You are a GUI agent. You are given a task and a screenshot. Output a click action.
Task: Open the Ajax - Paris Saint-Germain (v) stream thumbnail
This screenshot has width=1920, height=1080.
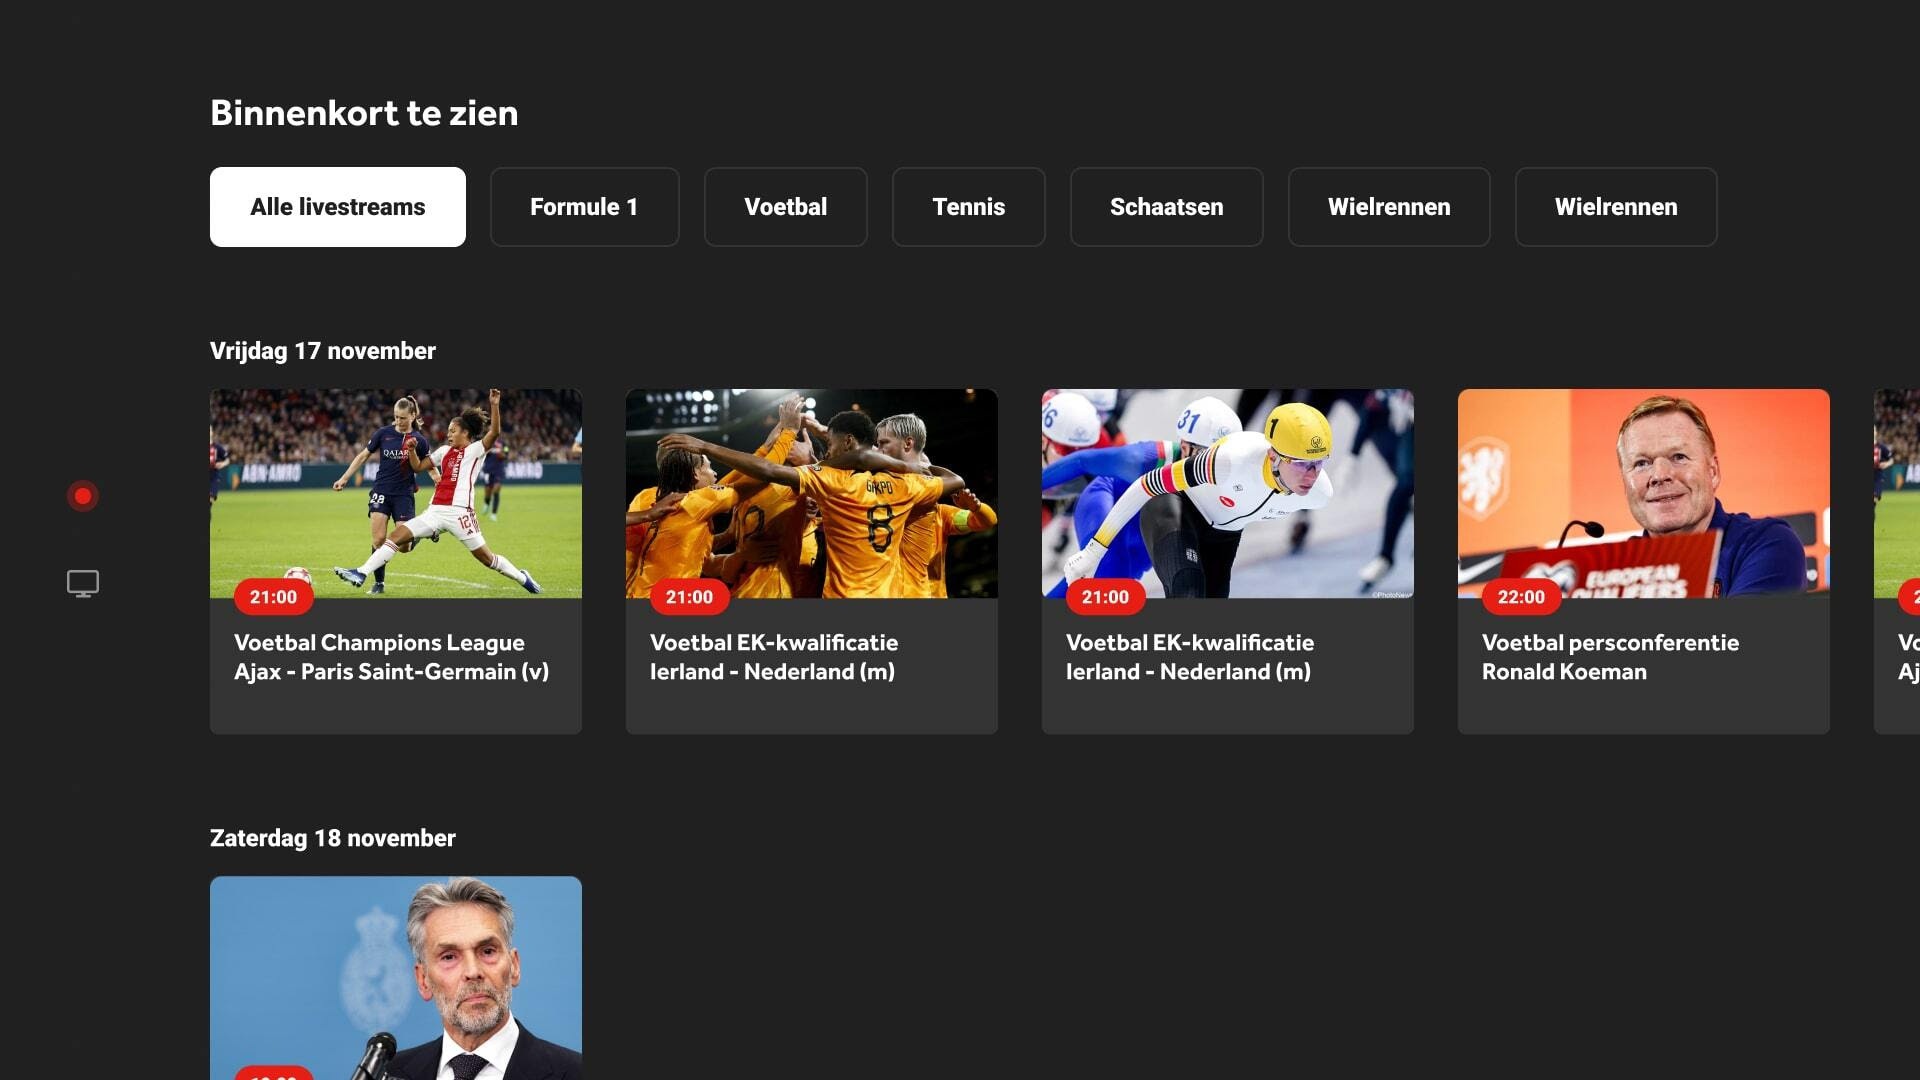pyautogui.click(x=395, y=492)
